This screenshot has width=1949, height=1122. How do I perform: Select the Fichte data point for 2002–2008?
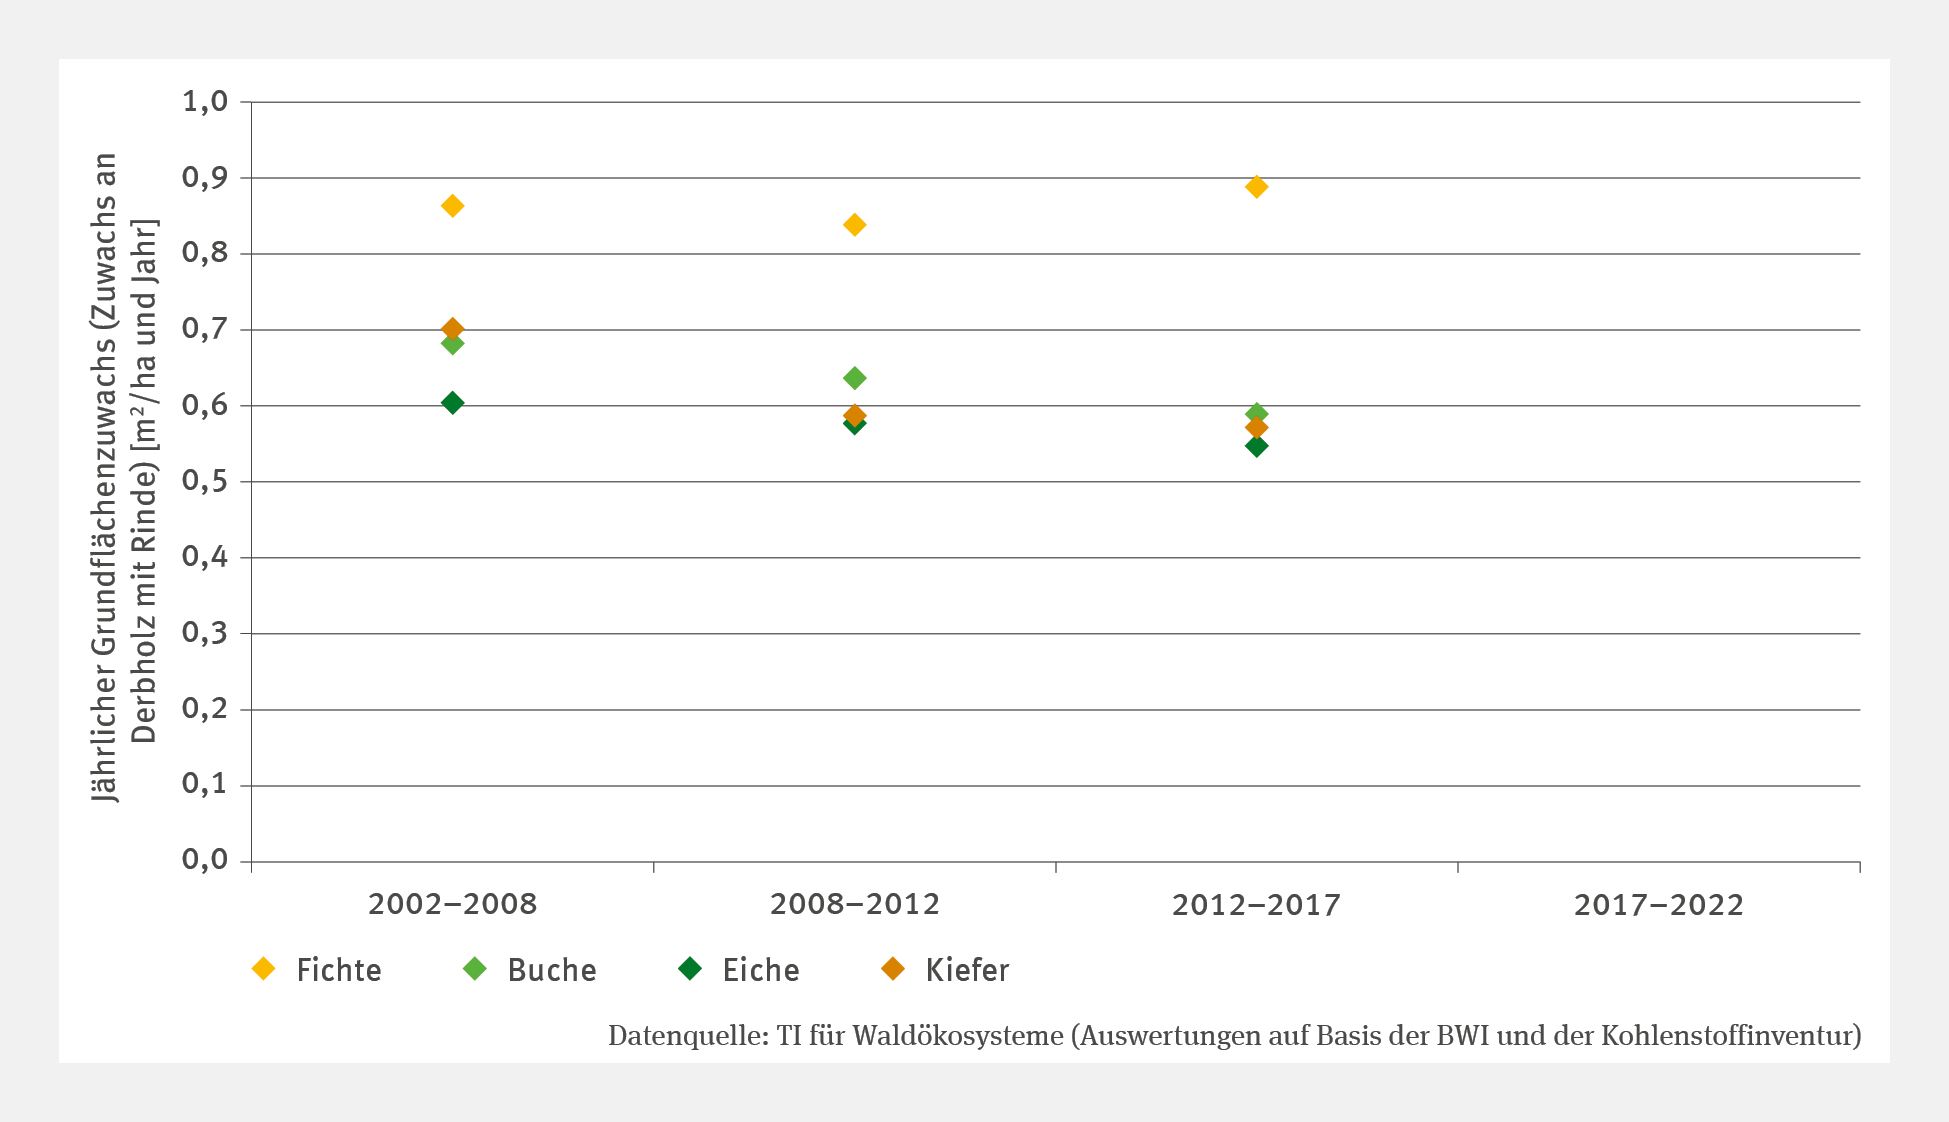click(452, 206)
